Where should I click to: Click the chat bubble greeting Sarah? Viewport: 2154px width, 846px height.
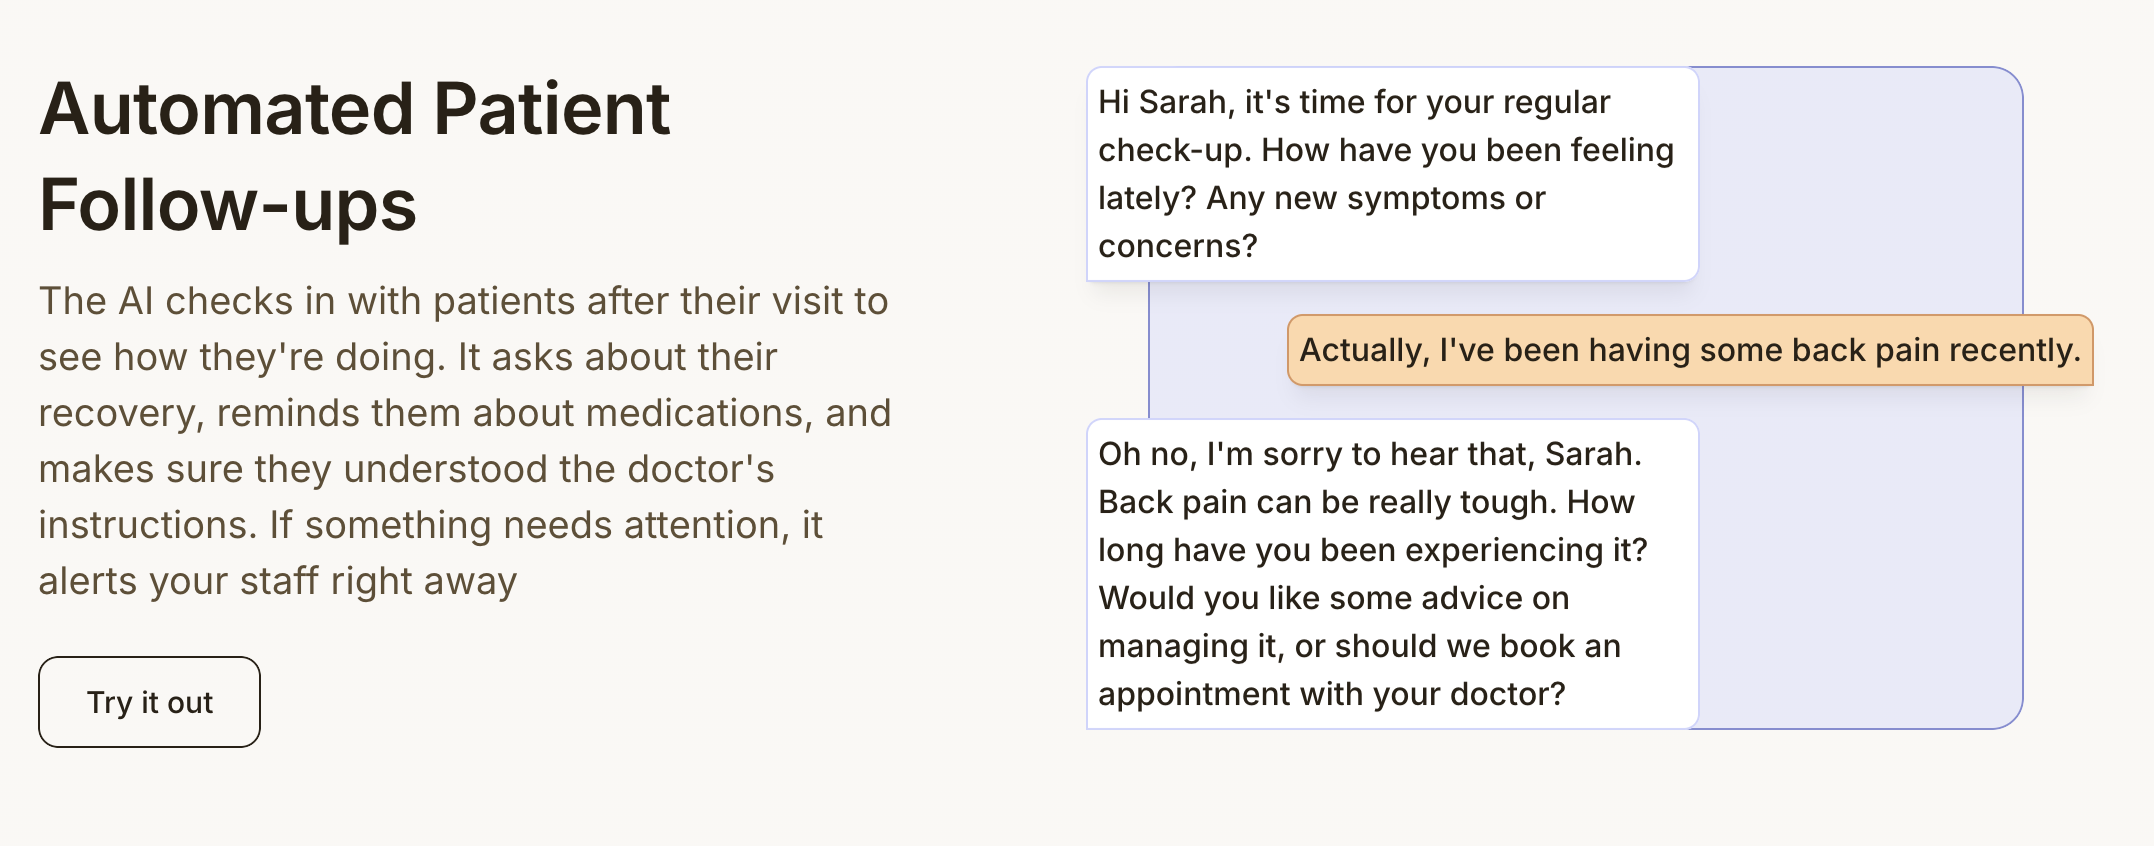pyautogui.click(x=1391, y=174)
